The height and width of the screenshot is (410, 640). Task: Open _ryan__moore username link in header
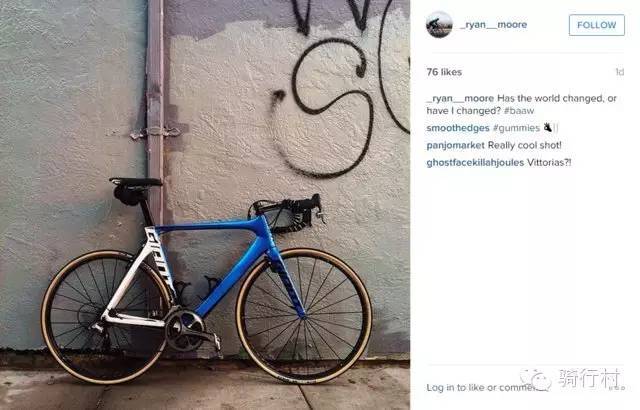(493, 24)
